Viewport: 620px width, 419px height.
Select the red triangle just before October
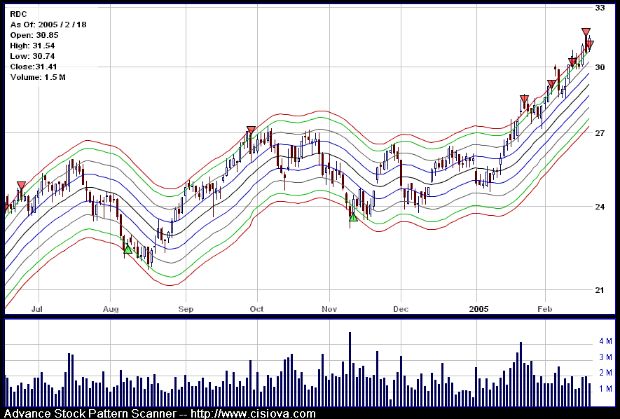click(x=251, y=130)
